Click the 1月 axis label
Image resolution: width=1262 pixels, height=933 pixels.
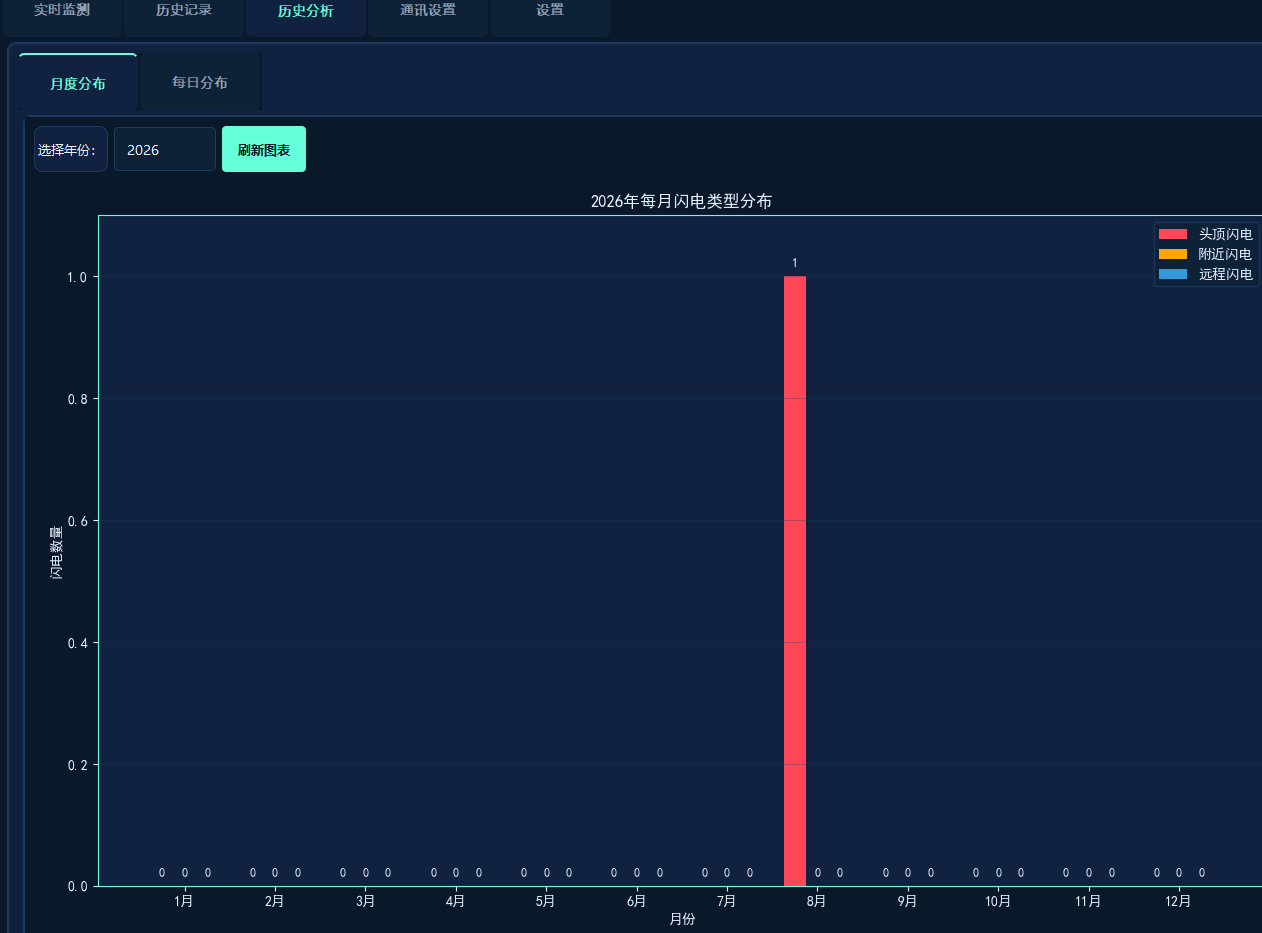(184, 901)
